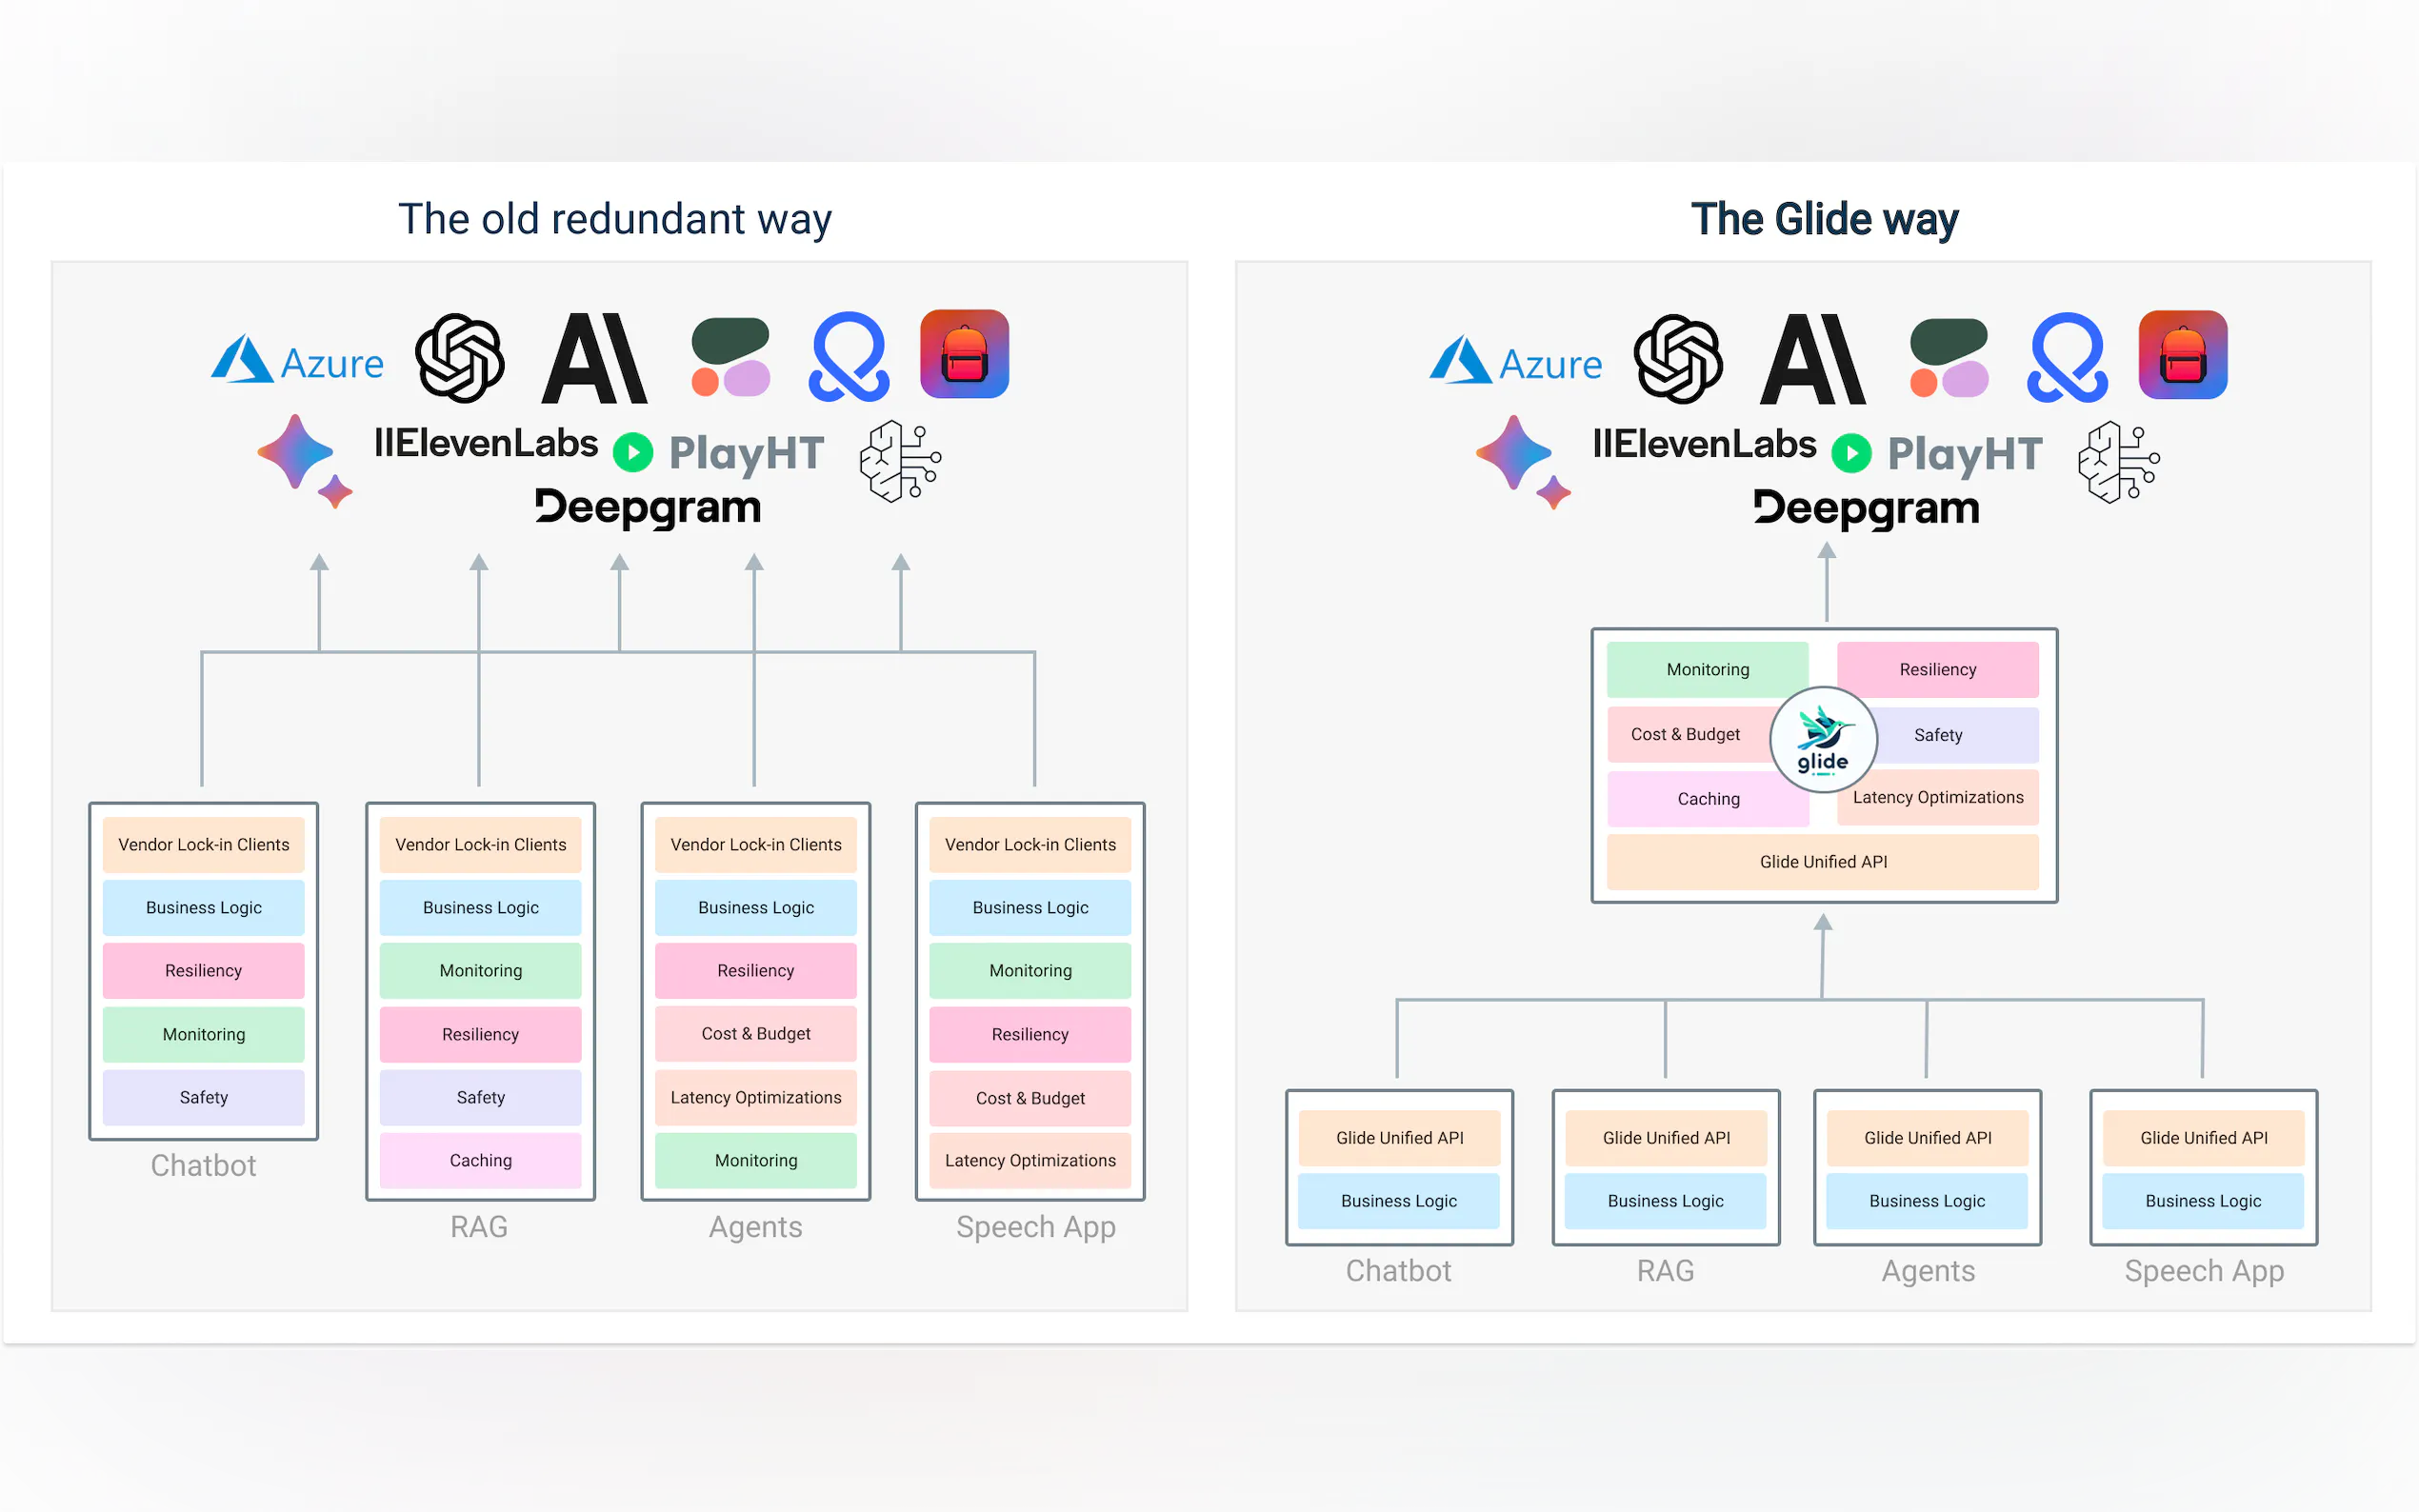Click Latency Optimizations in the Agents stack
This screenshot has width=2419, height=1512.
[x=755, y=1098]
